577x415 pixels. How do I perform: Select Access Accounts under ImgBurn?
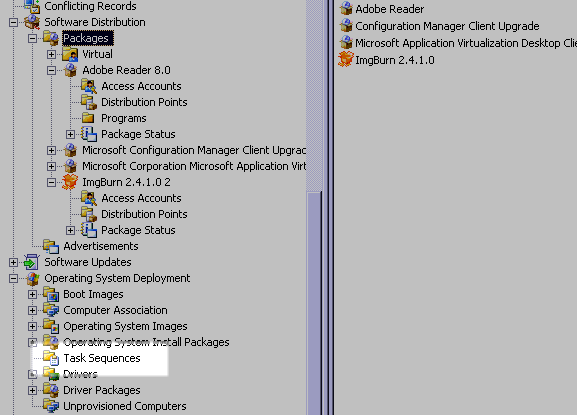(141, 198)
